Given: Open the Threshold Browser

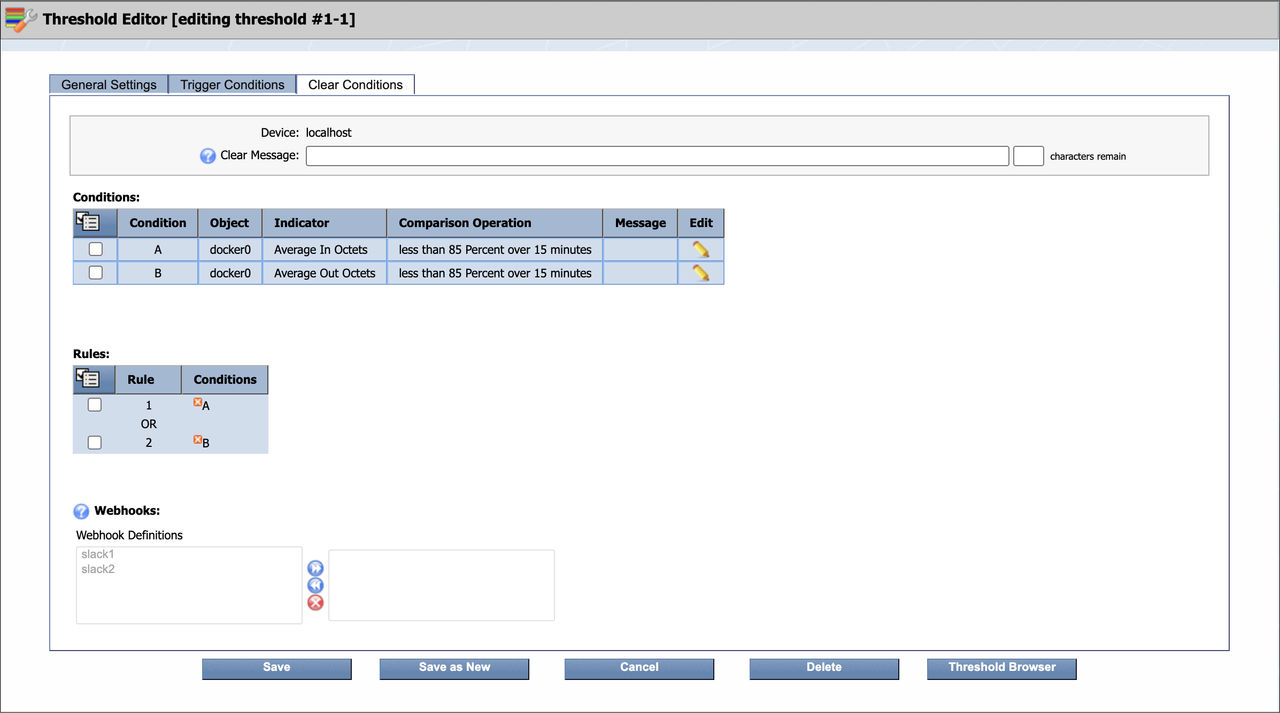Looking at the screenshot, I should 1001,668.
